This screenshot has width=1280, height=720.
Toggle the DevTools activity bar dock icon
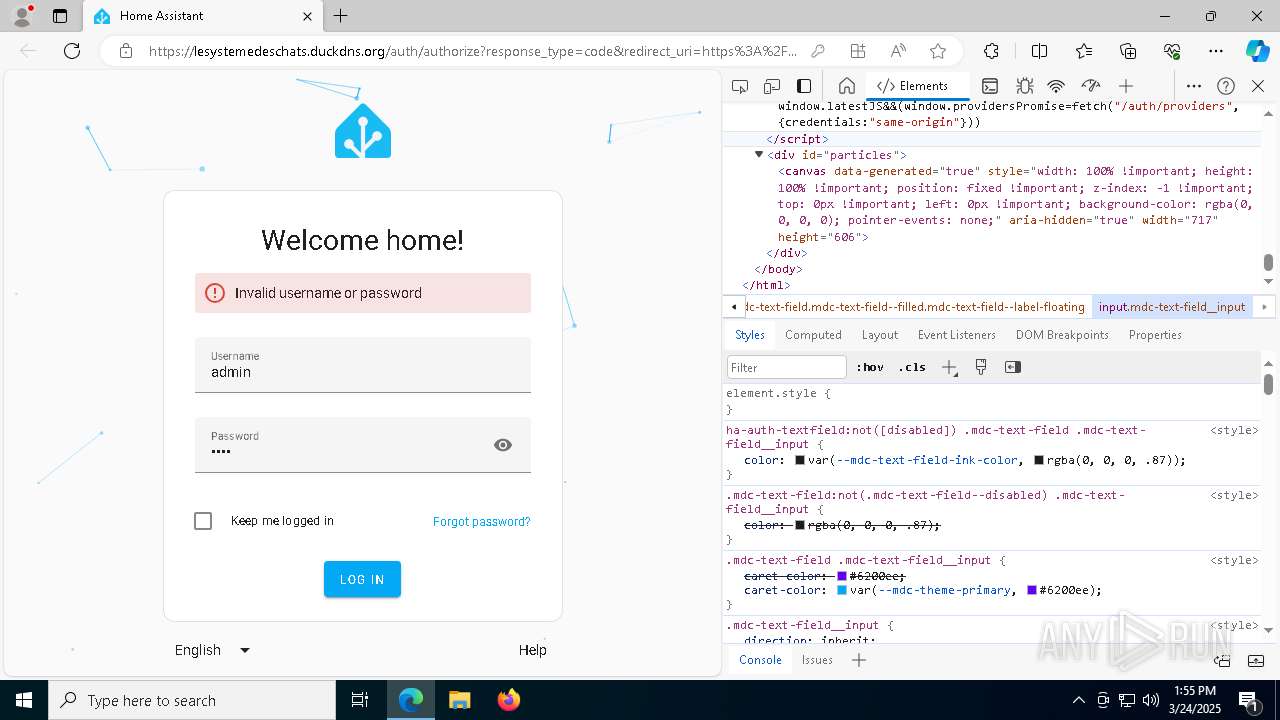(804, 86)
